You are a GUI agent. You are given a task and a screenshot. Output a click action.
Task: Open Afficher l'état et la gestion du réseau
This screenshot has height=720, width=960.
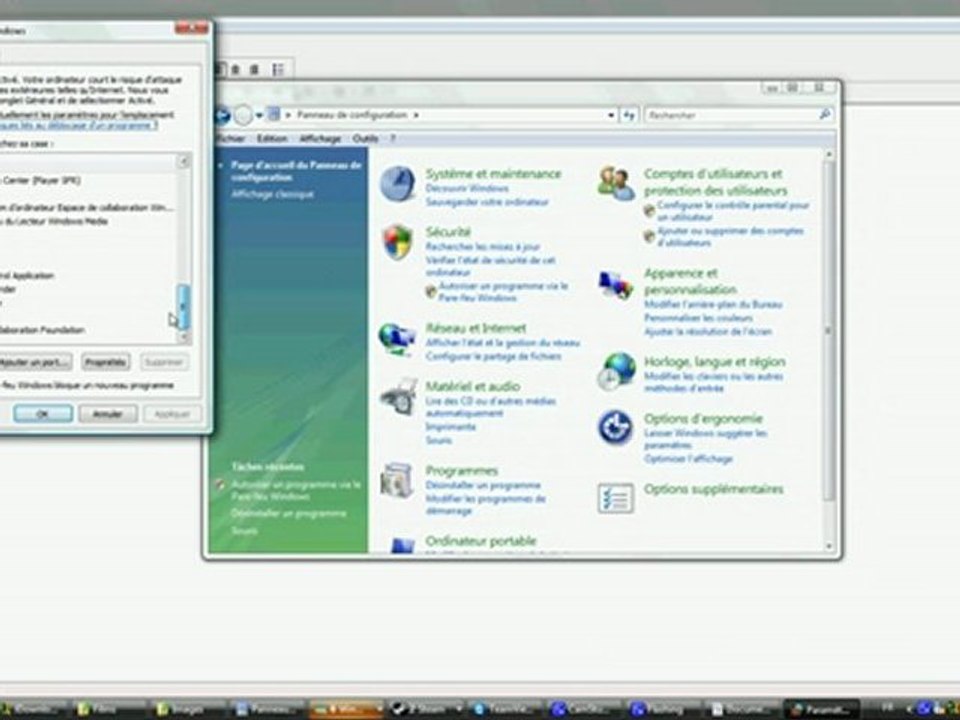[503, 343]
